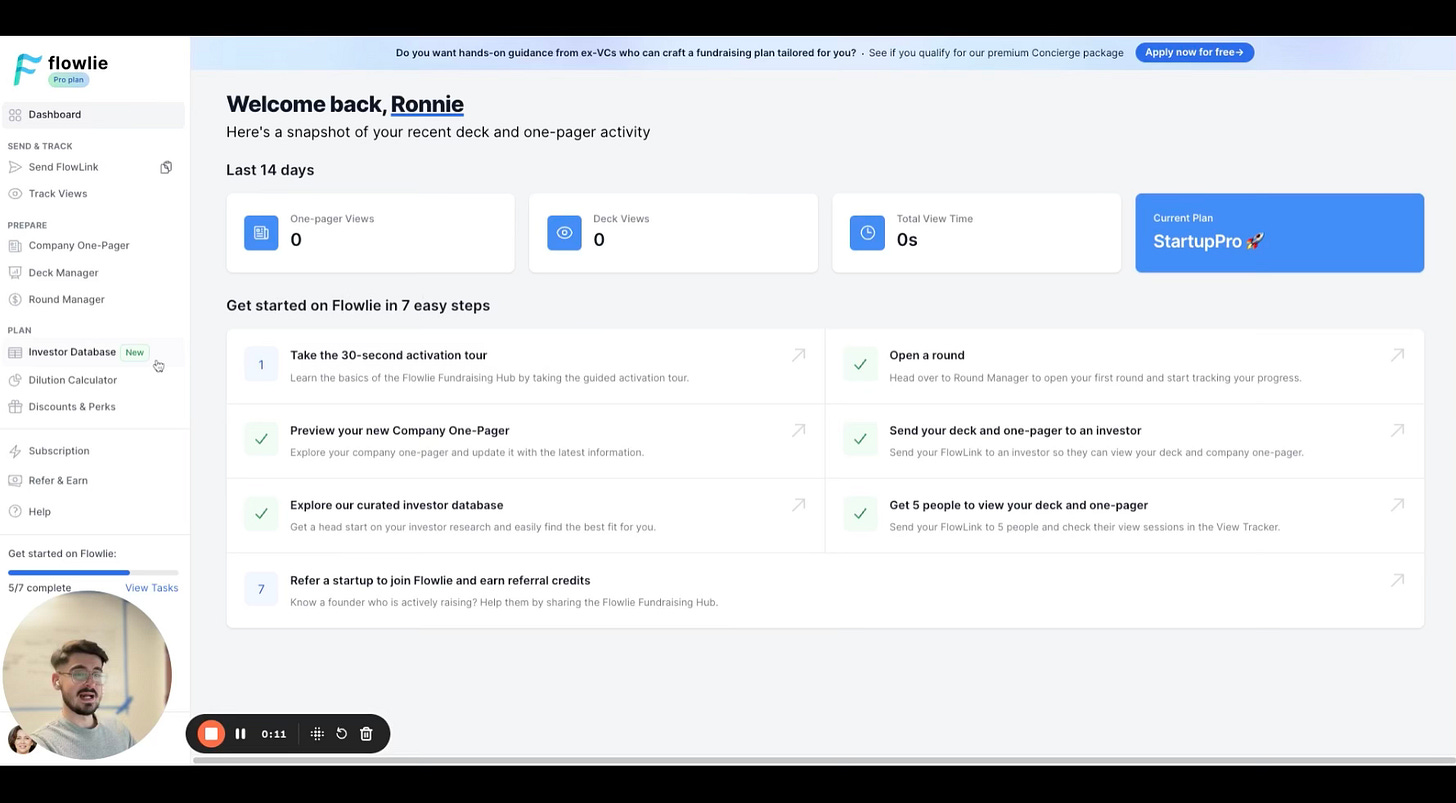Delete the recording with the trash icon
1456x803 pixels.
click(366, 734)
